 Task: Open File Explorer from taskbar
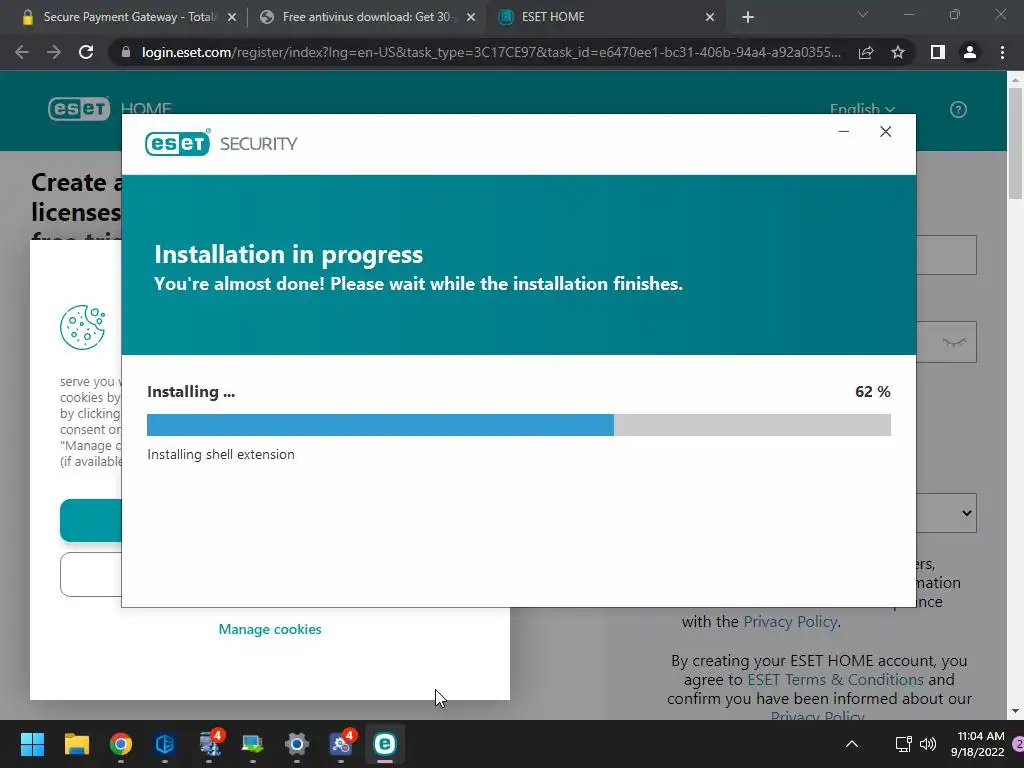[x=76, y=744]
